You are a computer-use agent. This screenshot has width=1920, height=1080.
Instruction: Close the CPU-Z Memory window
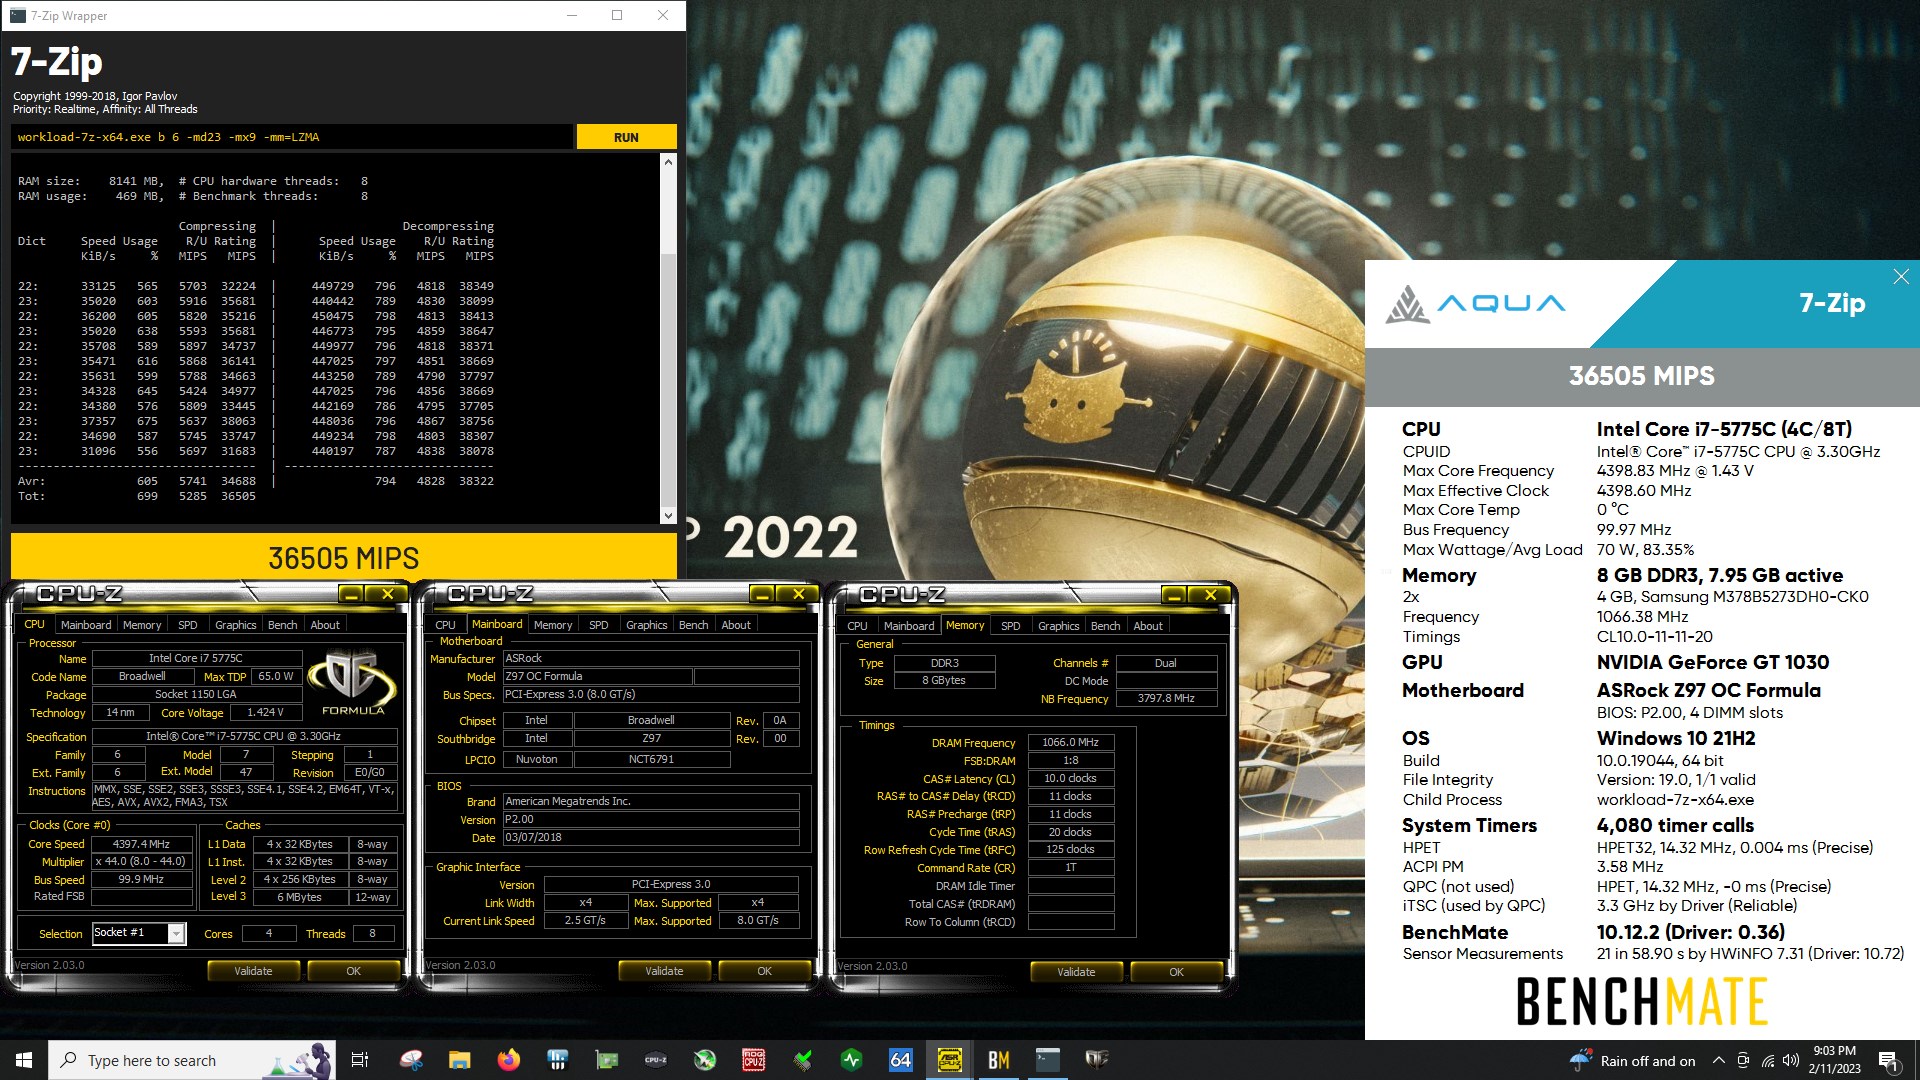coord(1210,595)
